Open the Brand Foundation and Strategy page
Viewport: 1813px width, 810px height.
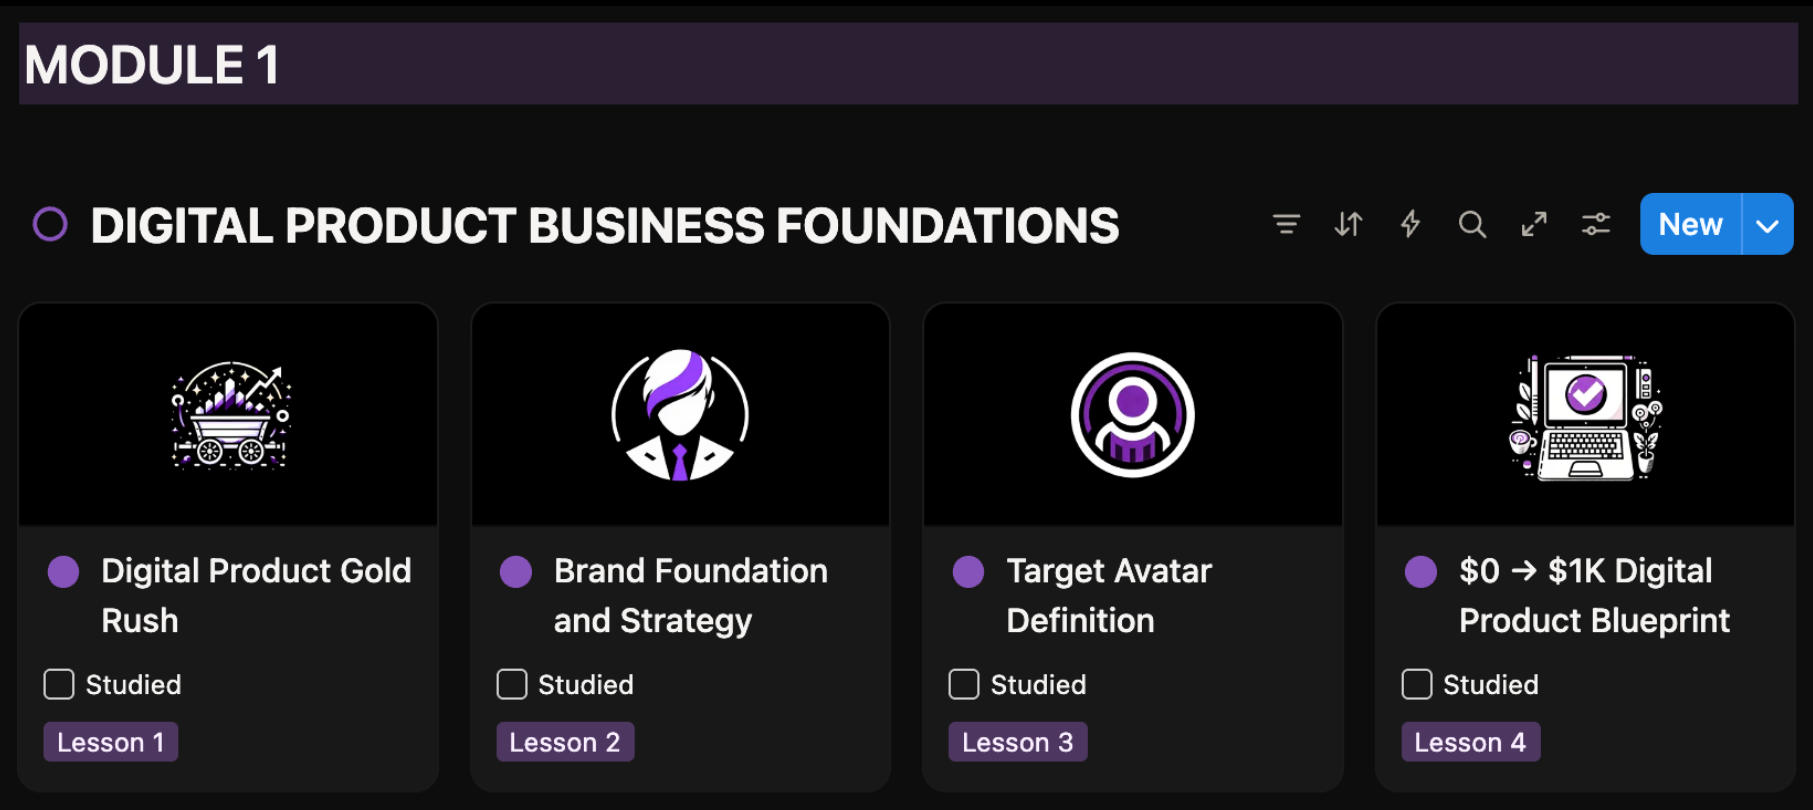click(x=690, y=595)
